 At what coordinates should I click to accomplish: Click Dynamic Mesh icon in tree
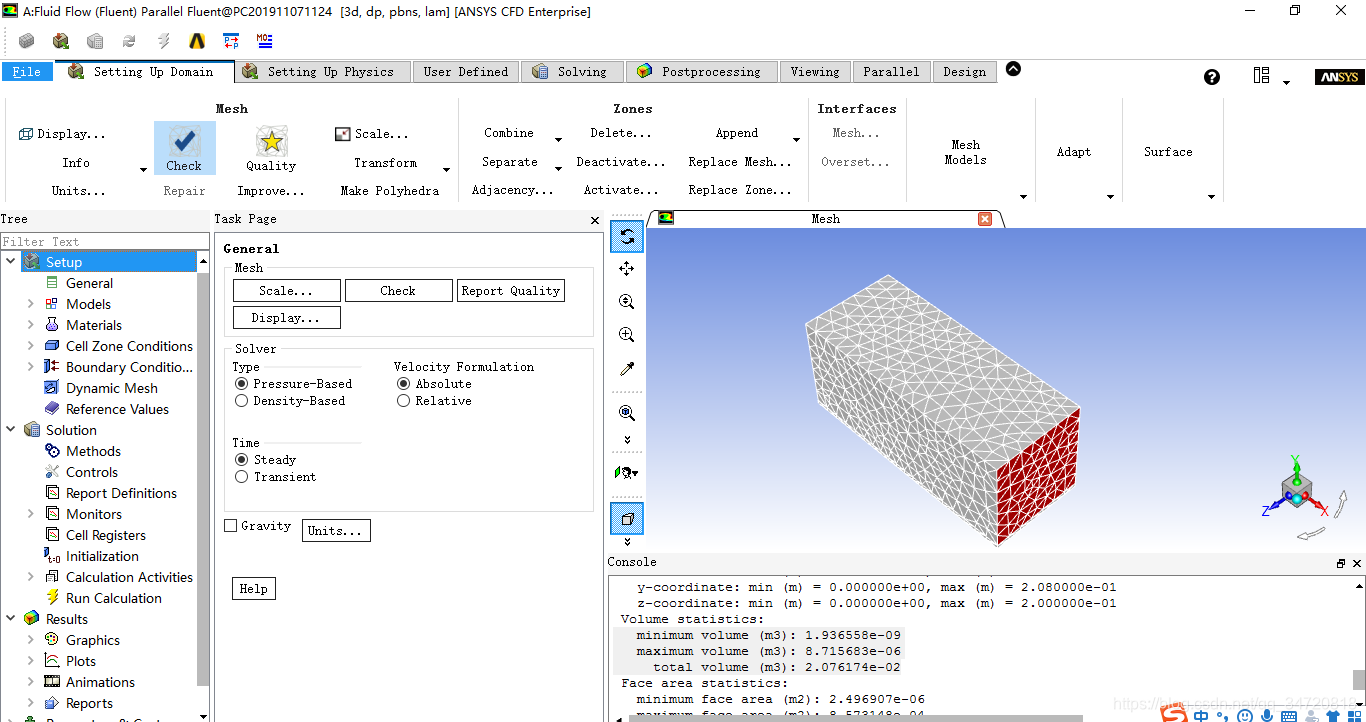[52, 388]
